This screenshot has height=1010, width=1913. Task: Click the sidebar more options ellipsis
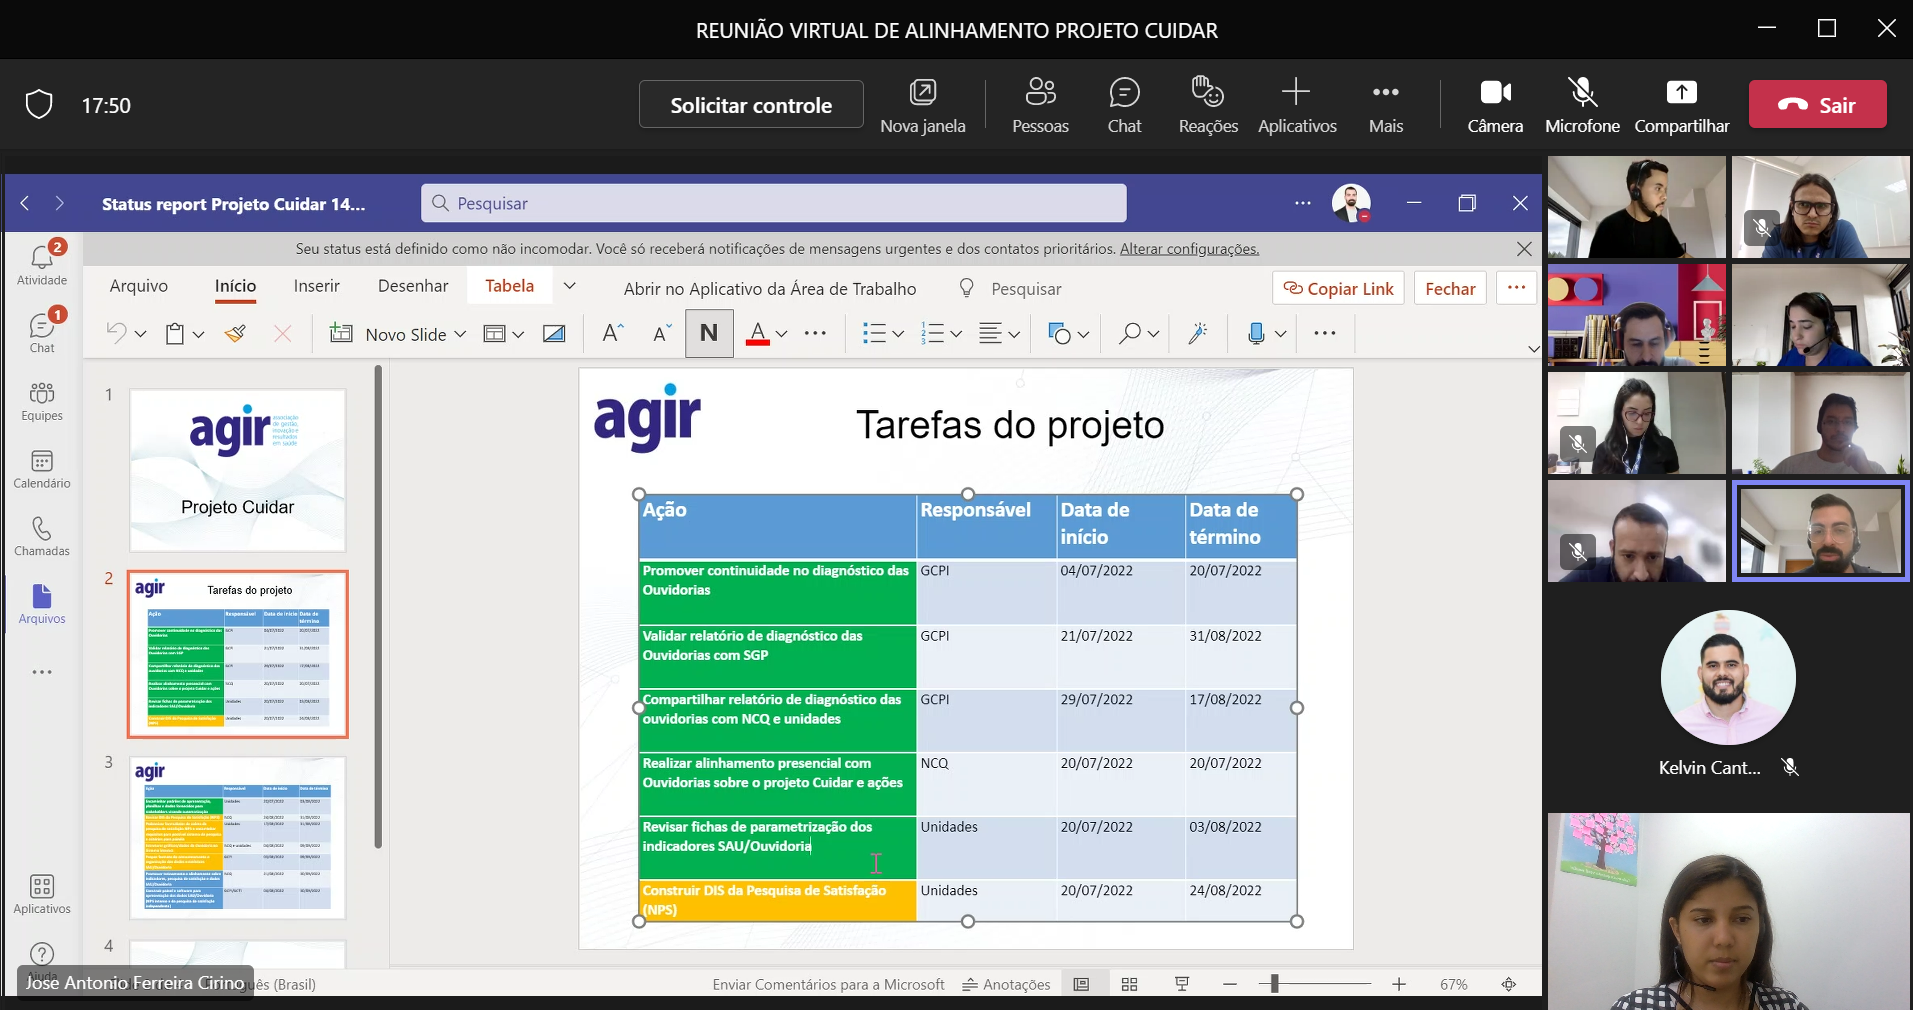[x=42, y=672]
